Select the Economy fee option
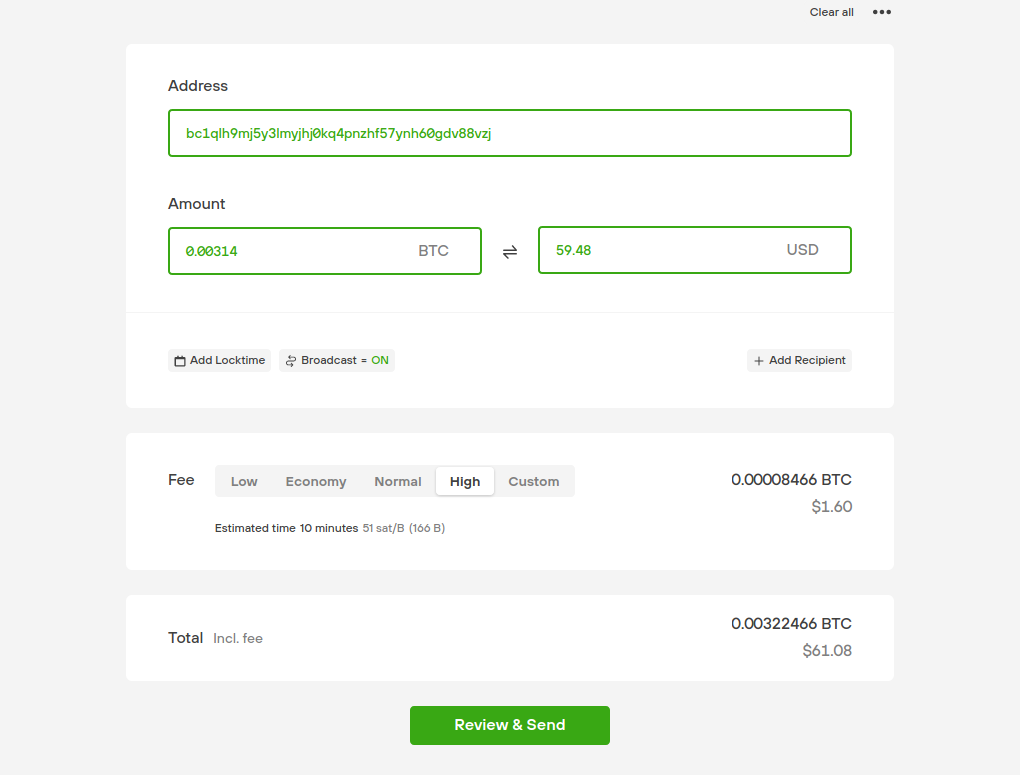 click(x=315, y=481)
